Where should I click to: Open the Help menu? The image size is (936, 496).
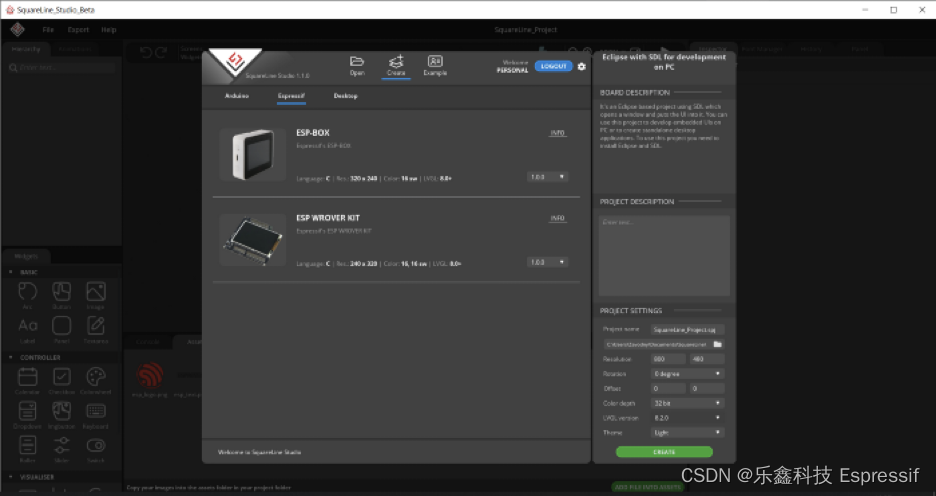(x=109, y=29)
